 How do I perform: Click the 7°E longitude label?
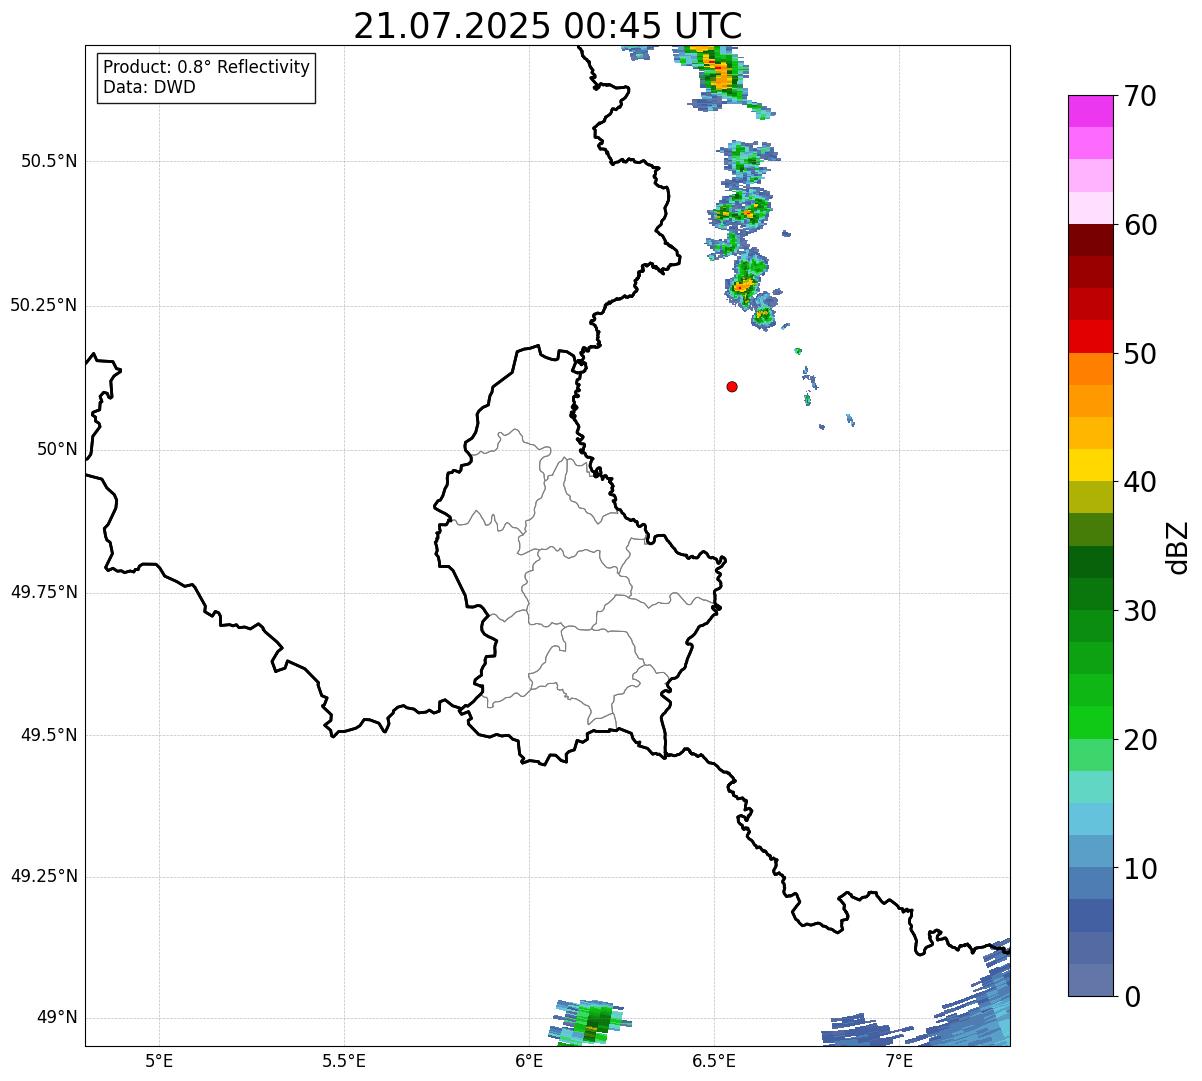[899, 1060]
